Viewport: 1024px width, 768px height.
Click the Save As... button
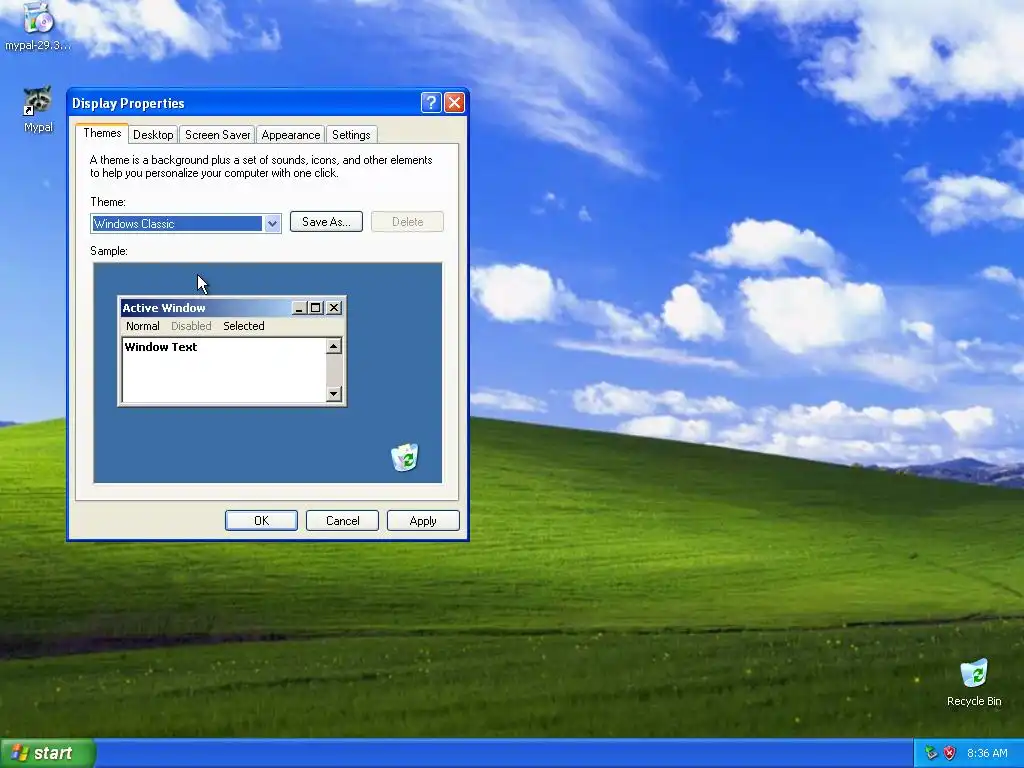pos(326,222)
